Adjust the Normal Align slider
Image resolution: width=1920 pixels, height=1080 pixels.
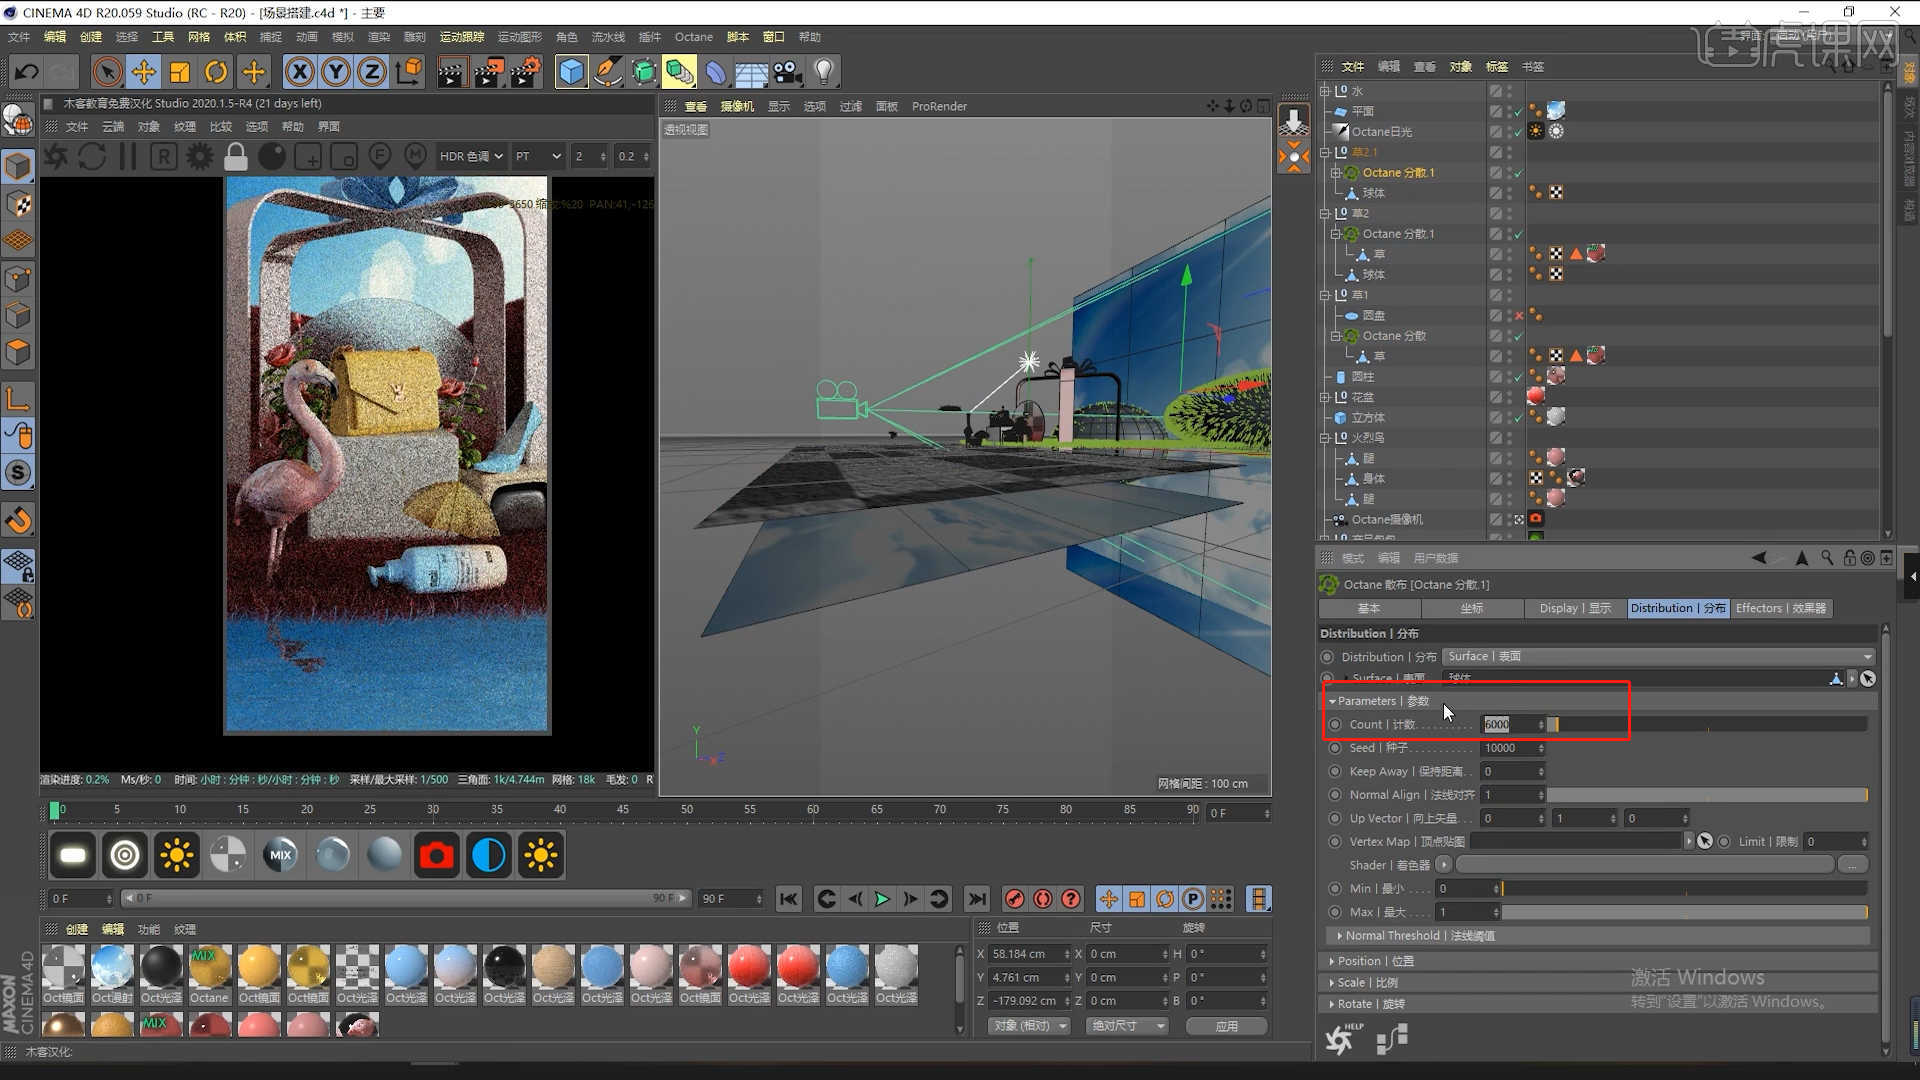[x=1706, y=795]
